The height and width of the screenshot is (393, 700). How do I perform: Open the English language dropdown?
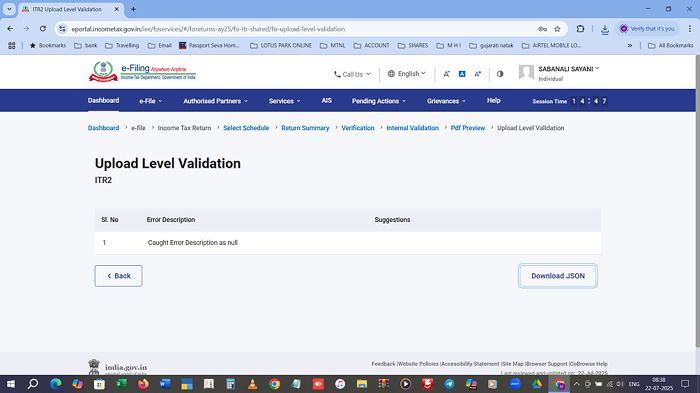(x=406, y=74)
